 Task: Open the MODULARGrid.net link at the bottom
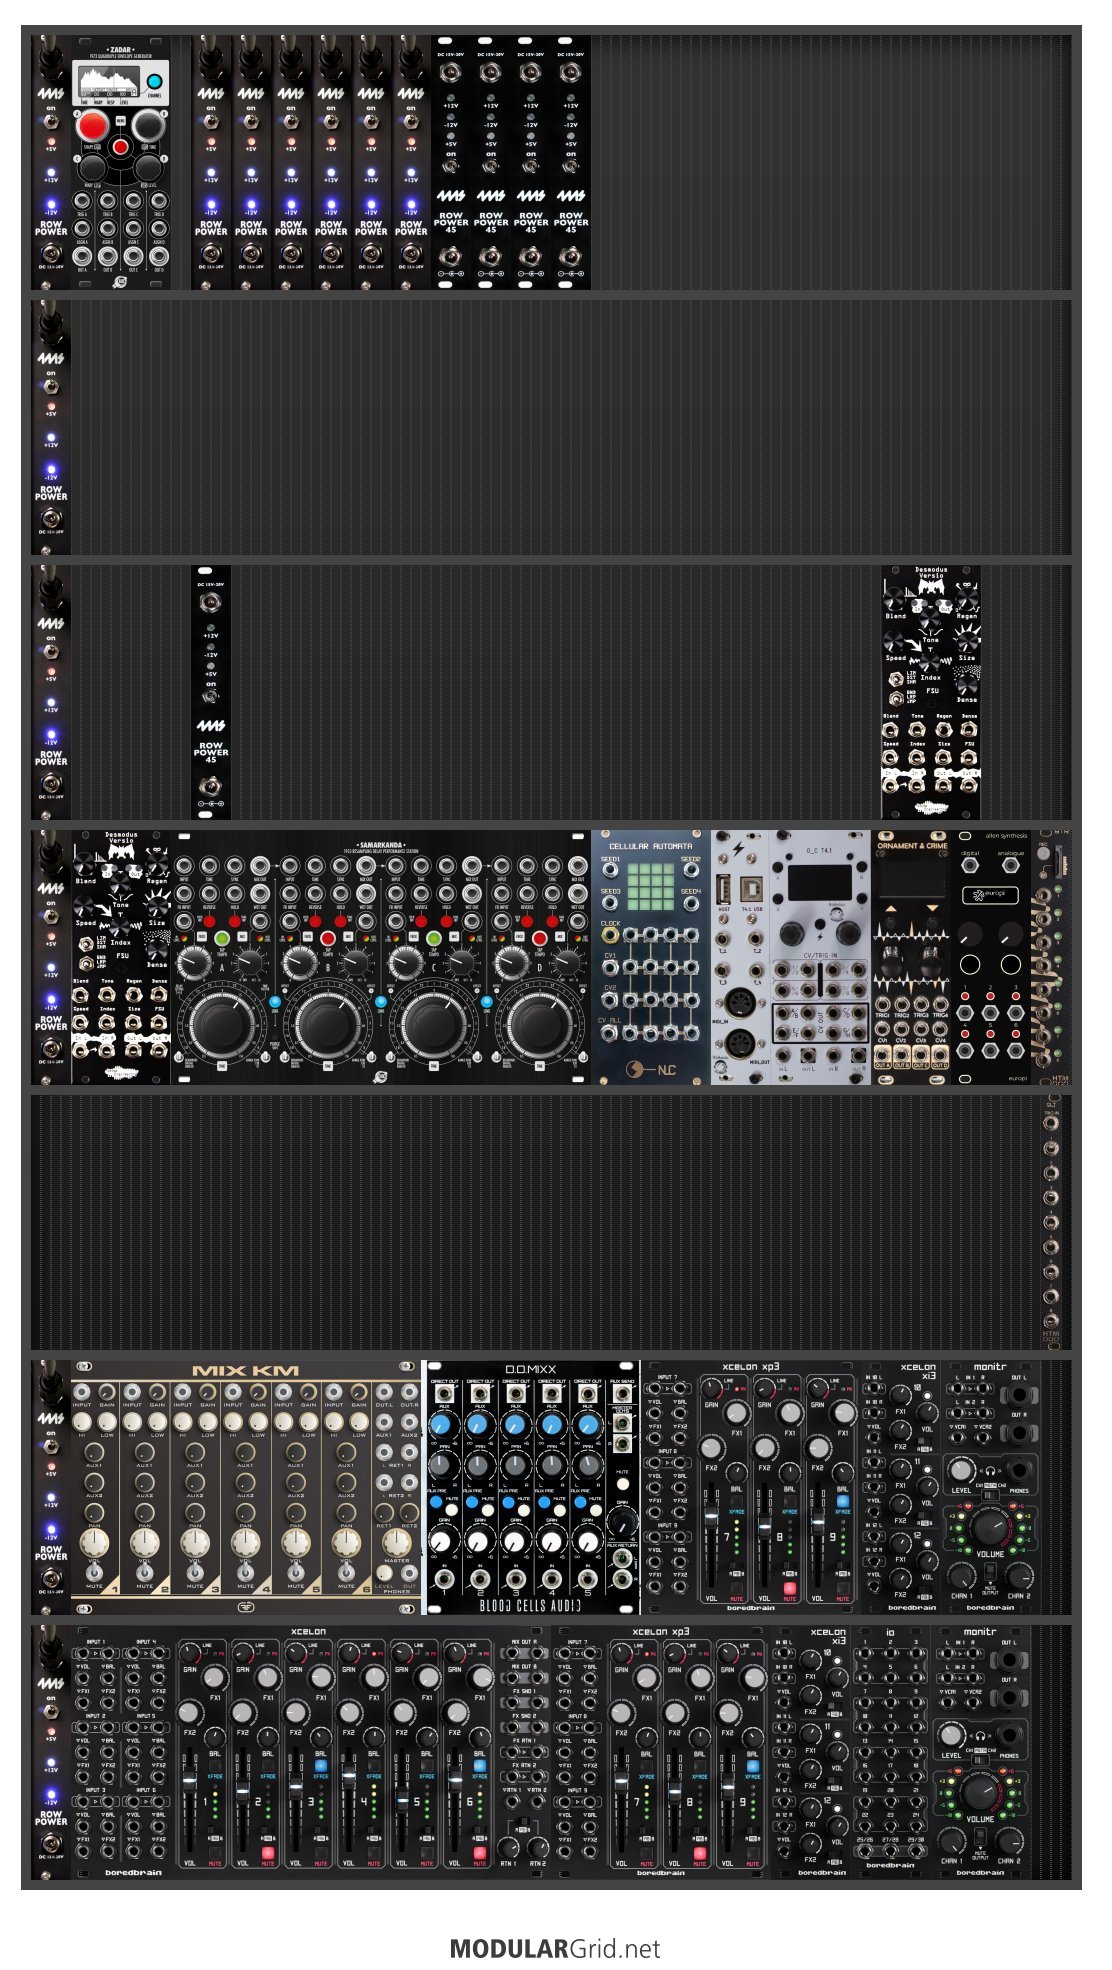pos(555,1949)
